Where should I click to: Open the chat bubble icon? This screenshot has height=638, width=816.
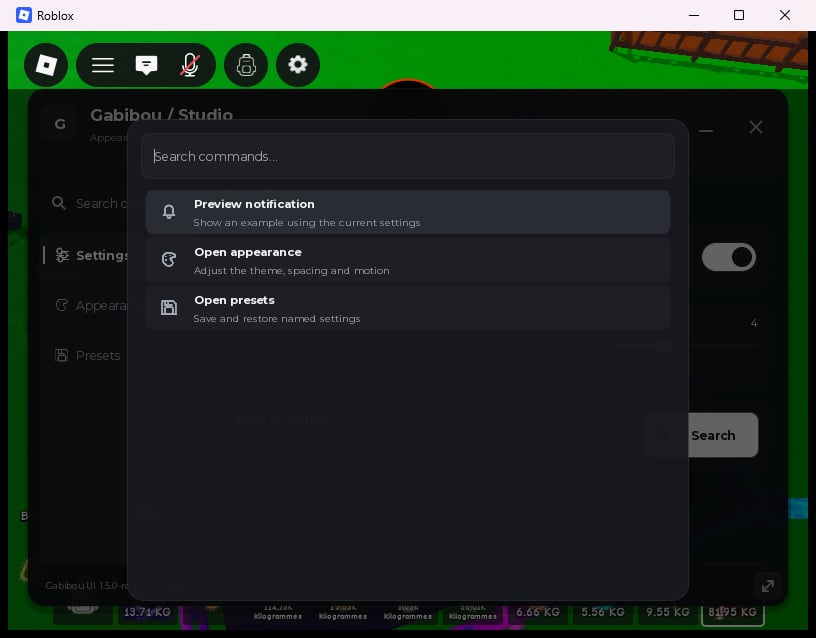click(x=146, y=65)
